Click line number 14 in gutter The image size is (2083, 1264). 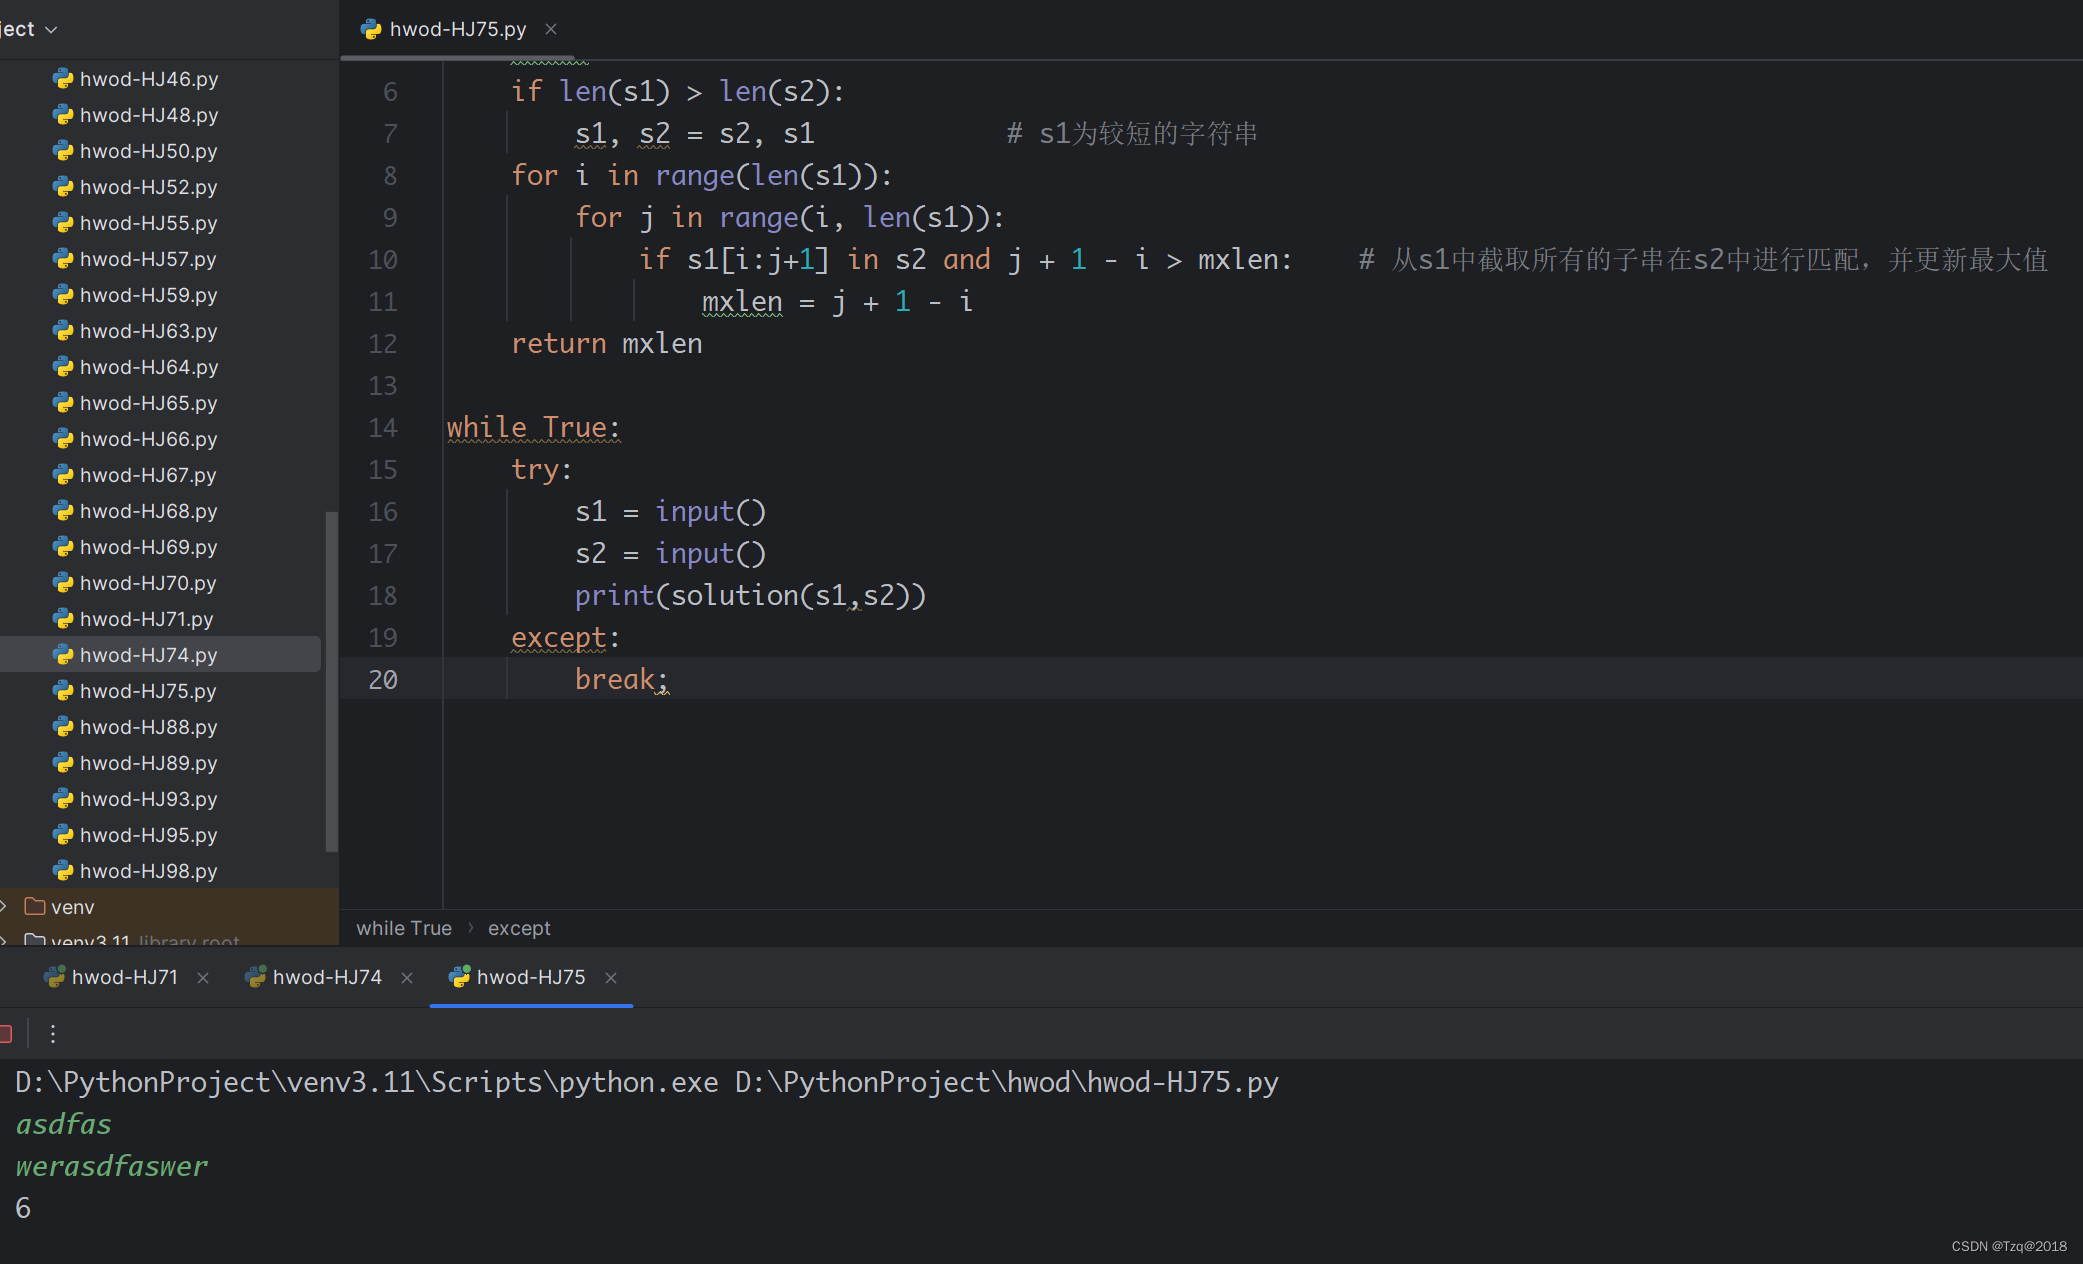pos(383,428)
